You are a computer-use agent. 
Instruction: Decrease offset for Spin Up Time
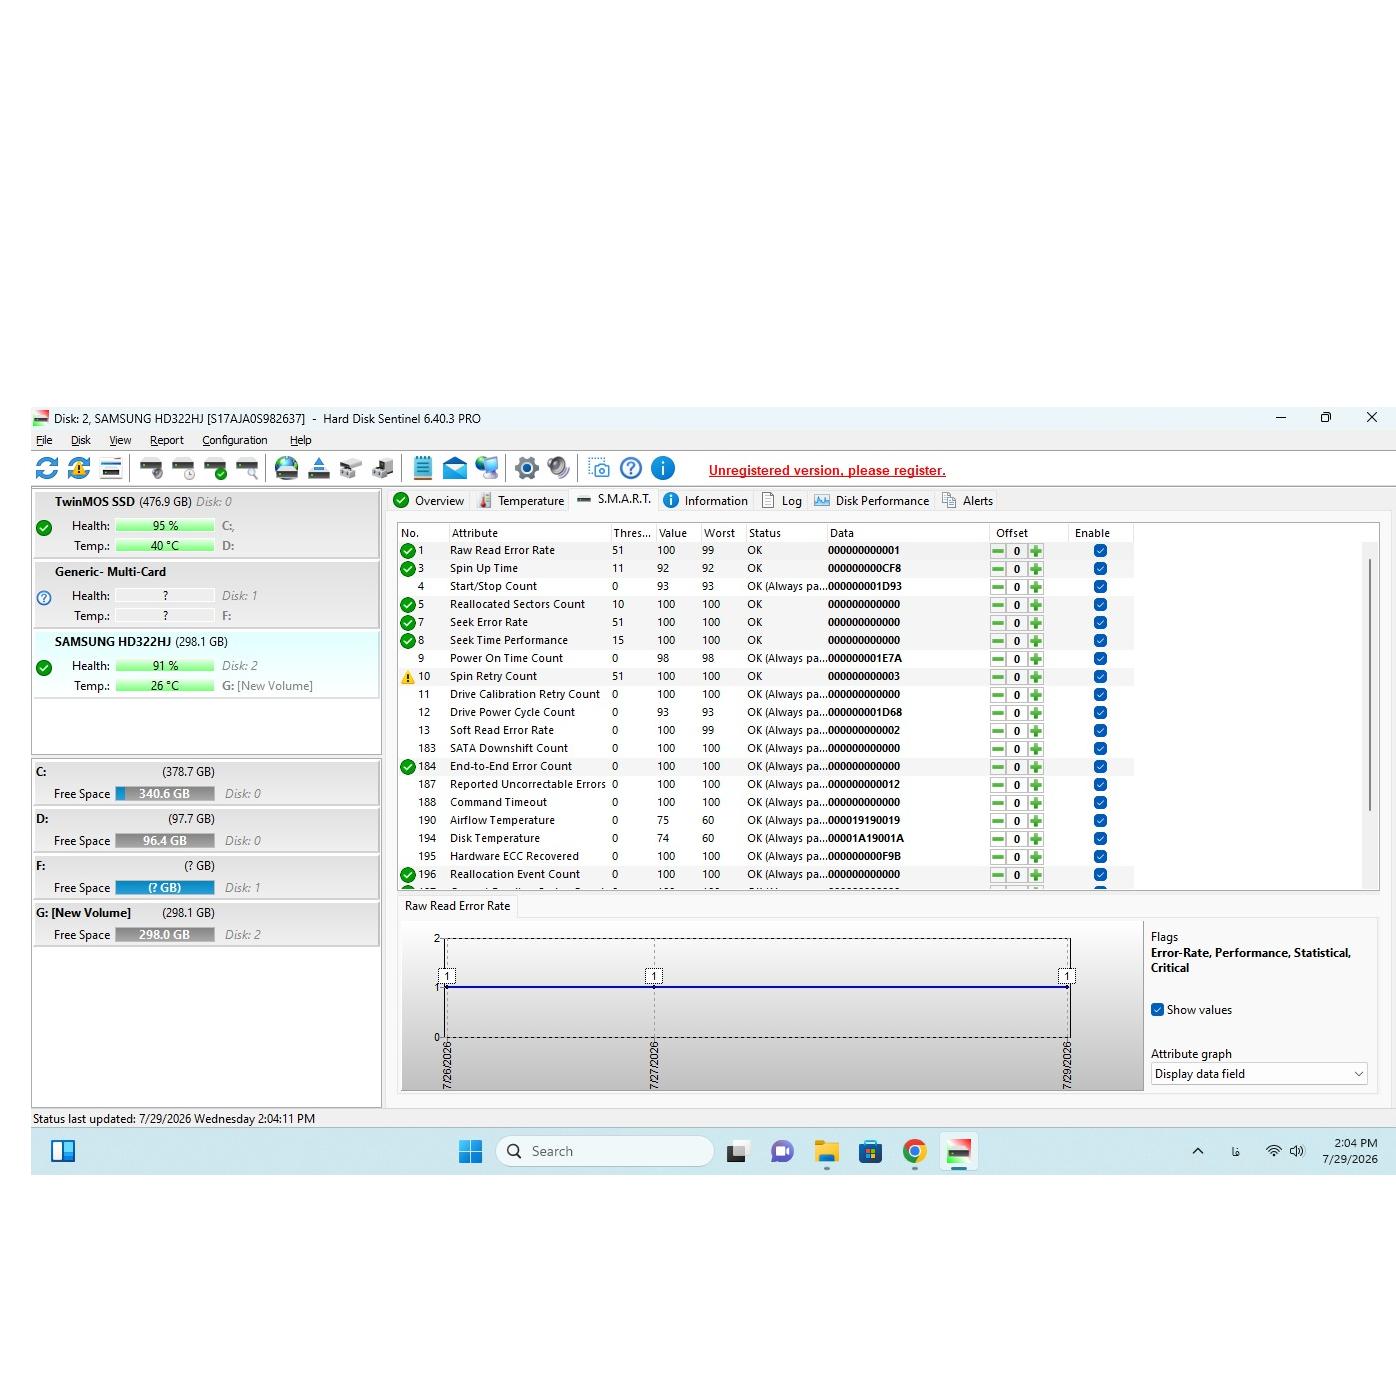(x=998, y=569)
